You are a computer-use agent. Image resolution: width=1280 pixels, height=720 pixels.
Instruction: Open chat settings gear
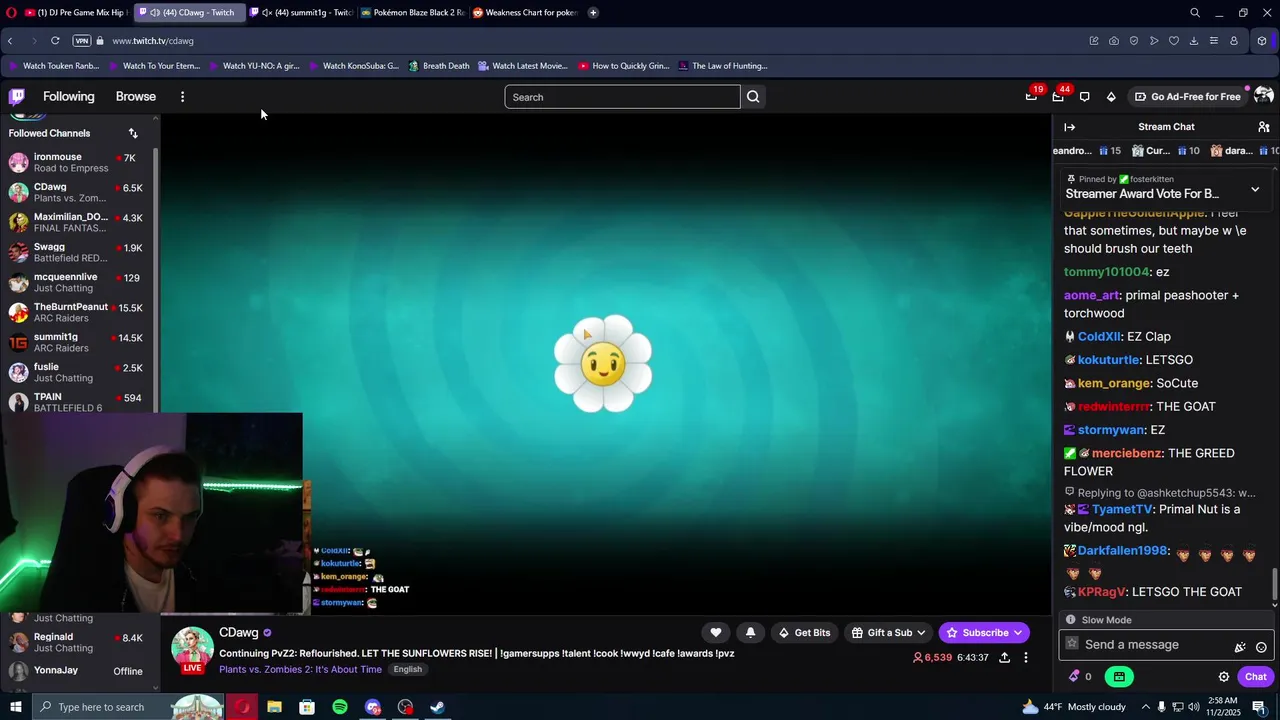coord(1223,677)
